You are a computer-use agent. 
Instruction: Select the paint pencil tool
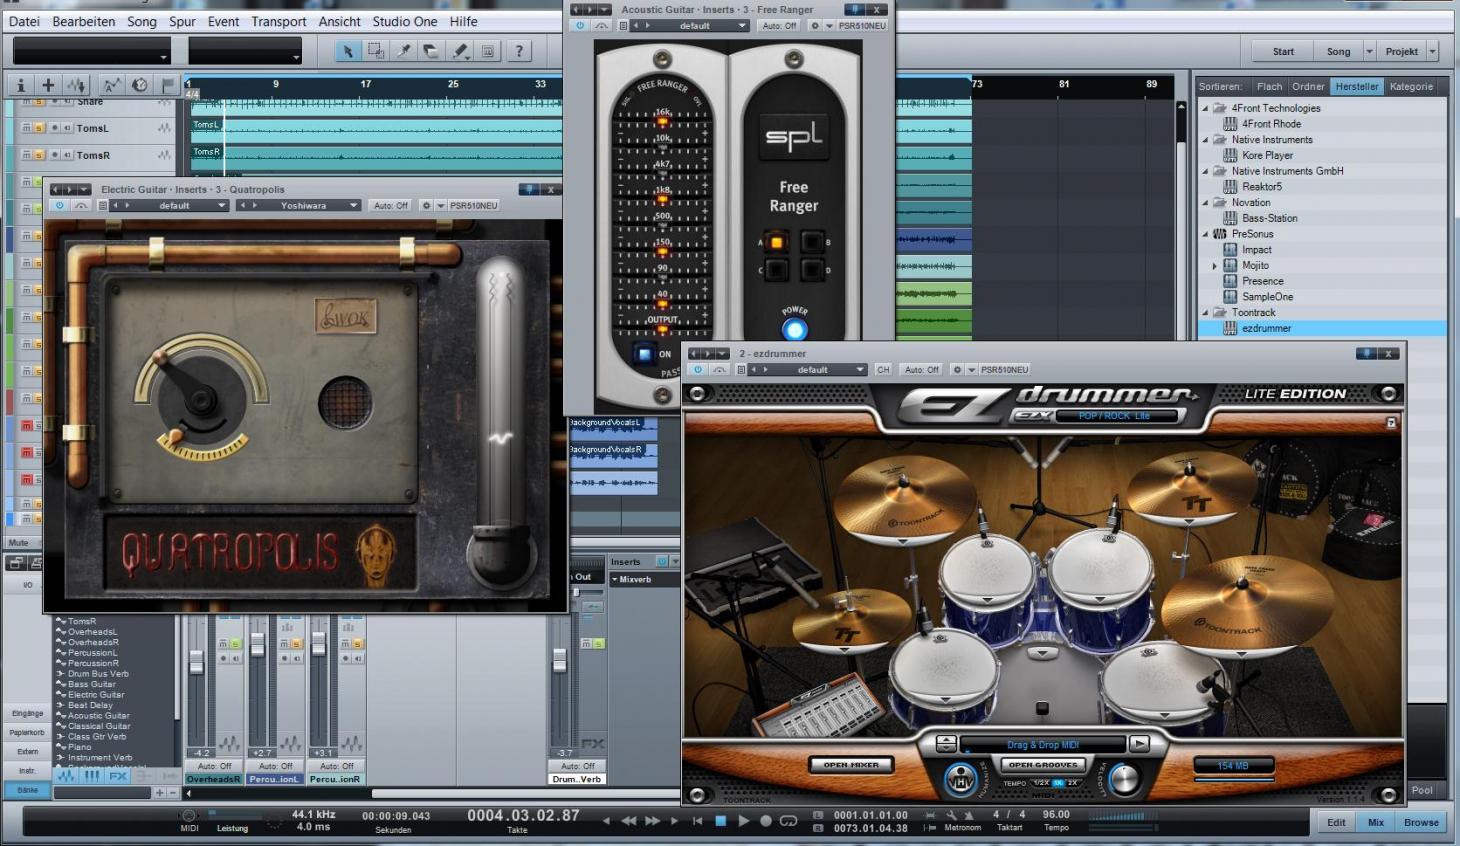(x=460, y=51)
